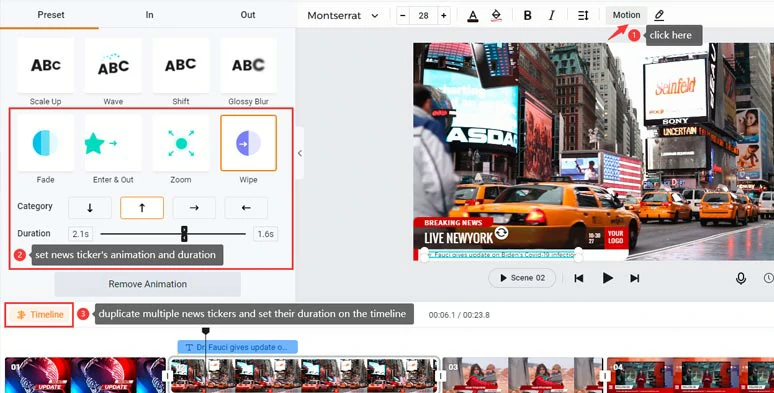The image size is (774, 393).
Task: Click the 1.6s duration end value
Action: 266,234
